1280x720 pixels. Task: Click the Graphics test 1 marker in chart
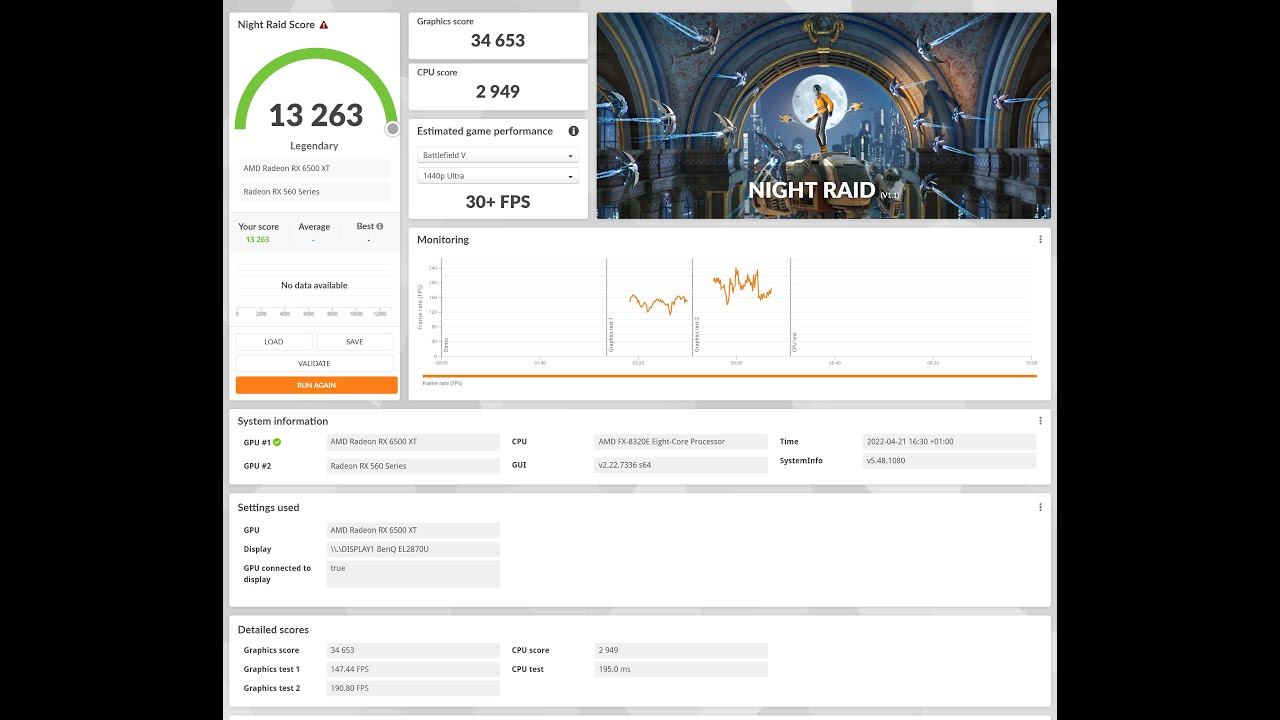(x=610, y=335)
